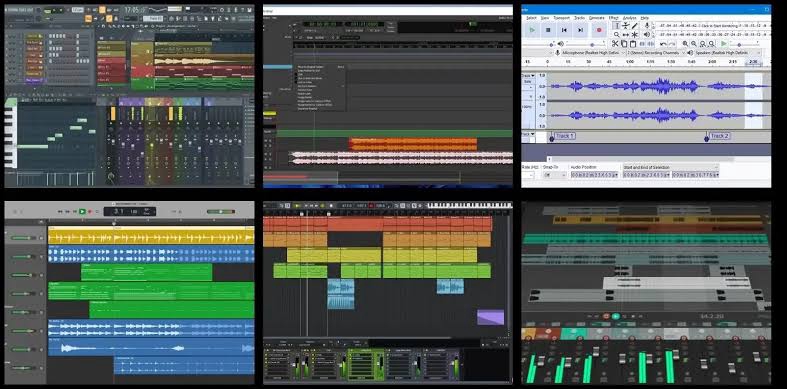
Task: Open the Recording Channels dropdown in Audacity
Action: (x=657, y=53)
